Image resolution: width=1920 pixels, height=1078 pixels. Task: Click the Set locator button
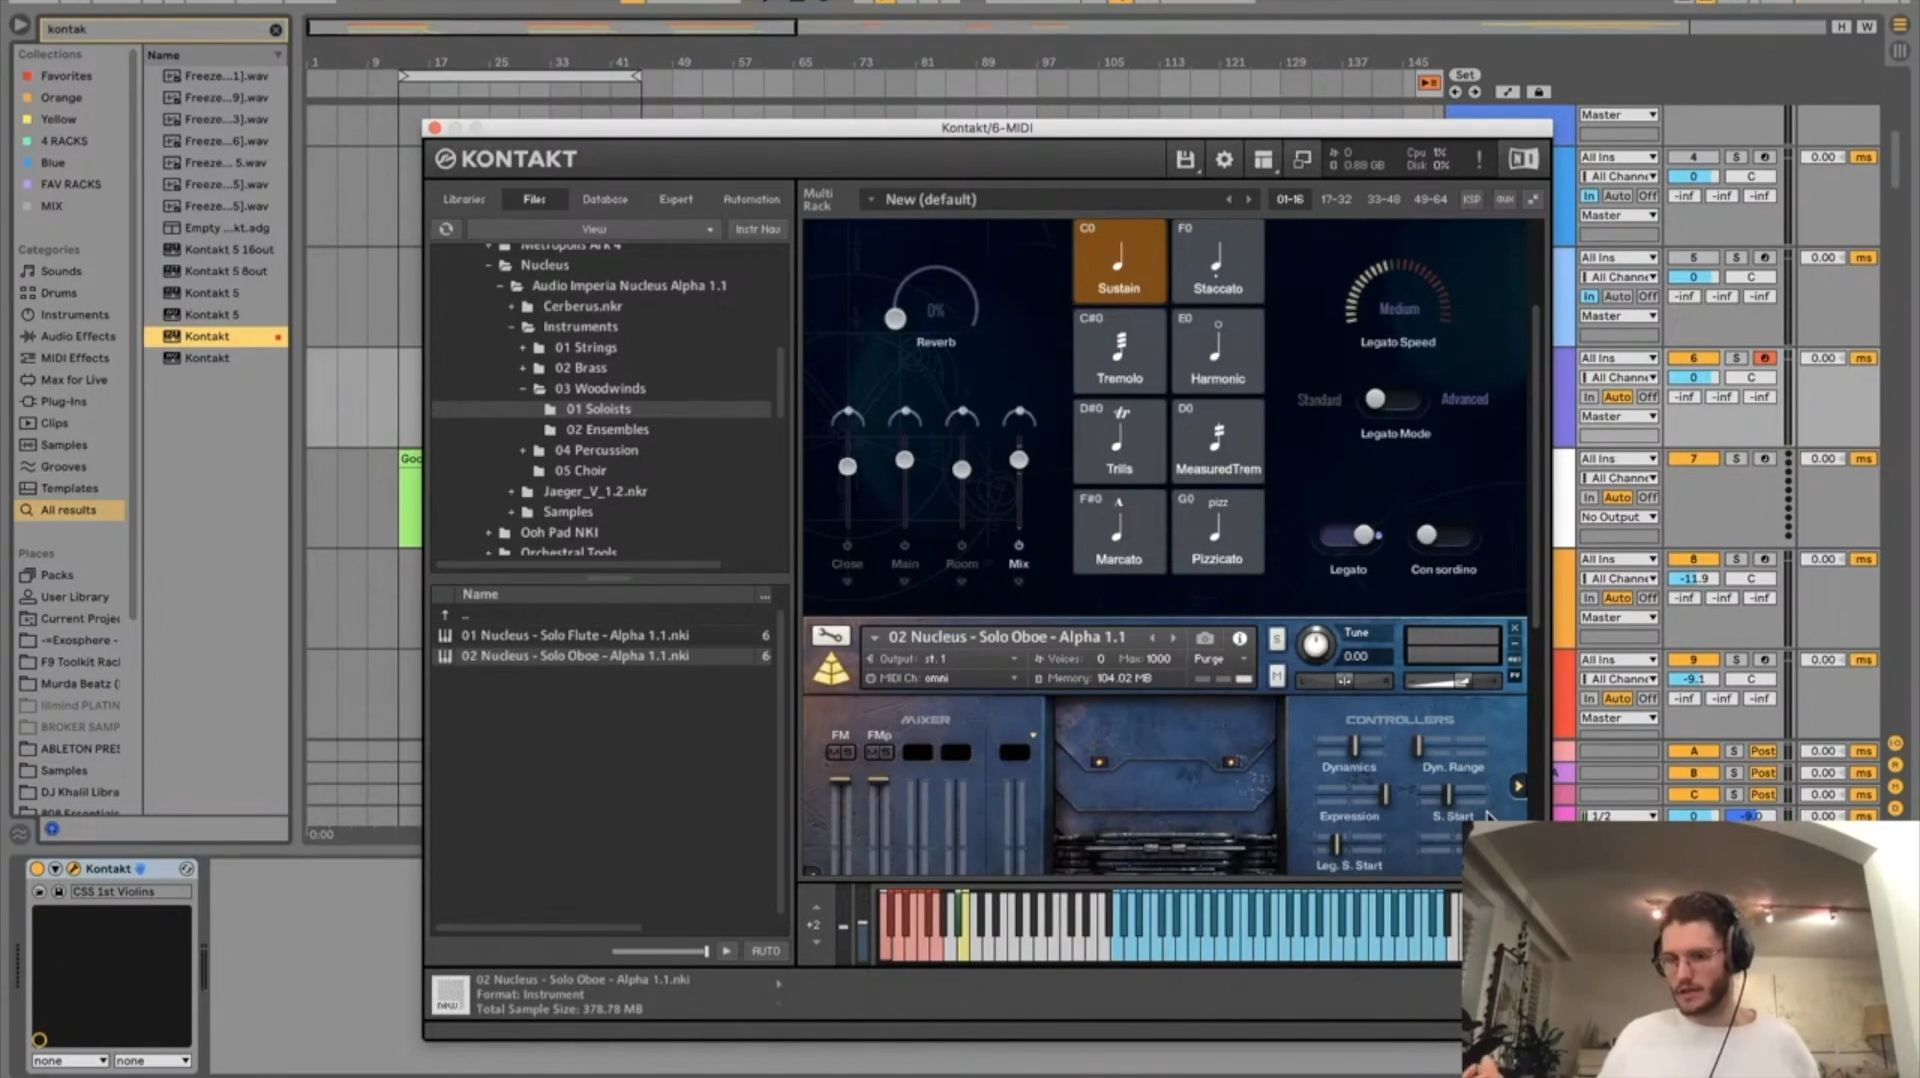coord(1465,75)
